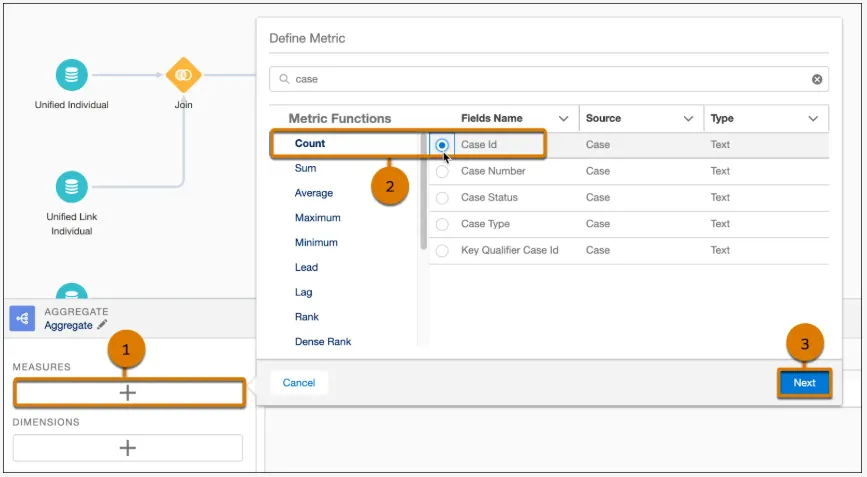867x477 pixels.
Task: Select the Join node icon
Action: click(183, 75)
